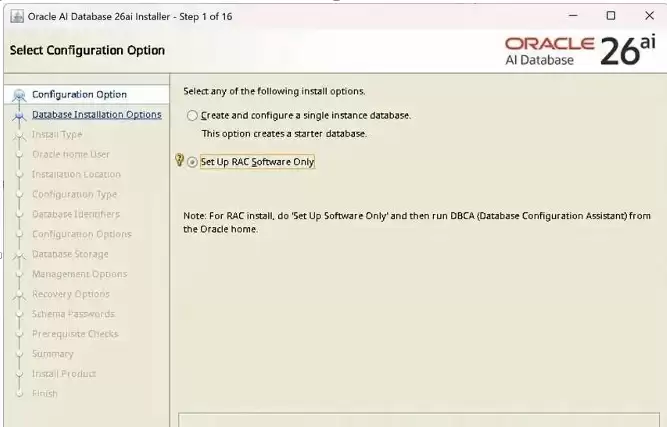Open Database Installation Options step link
This screenshot has width=667, height=427.
tap(97, 115)
